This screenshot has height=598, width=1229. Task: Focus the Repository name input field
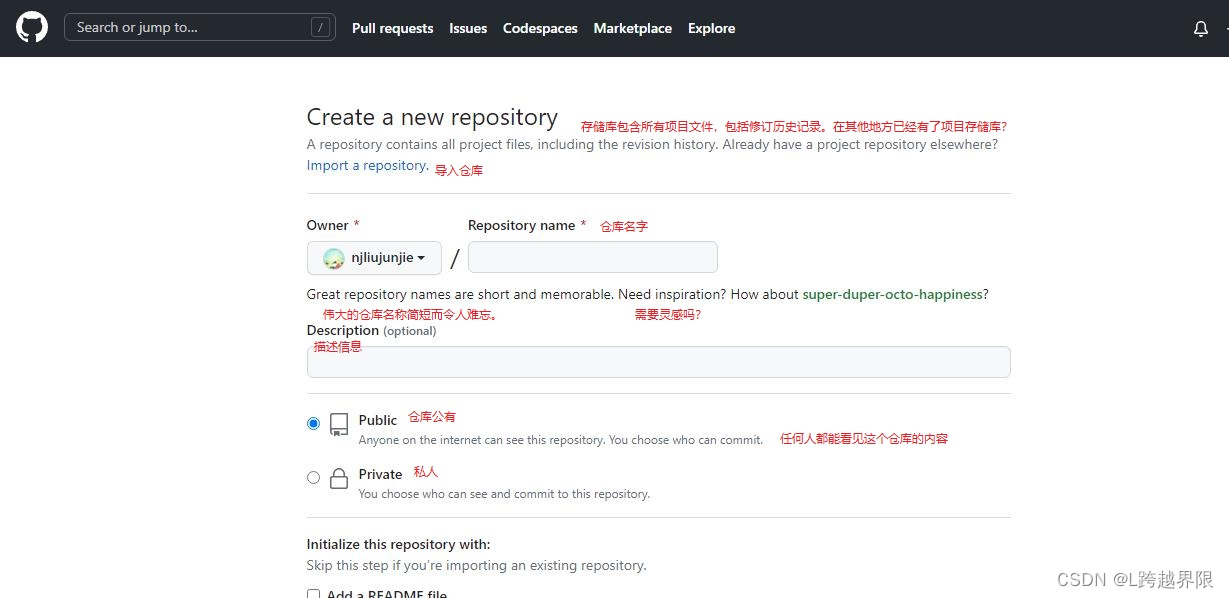[592, 257]
